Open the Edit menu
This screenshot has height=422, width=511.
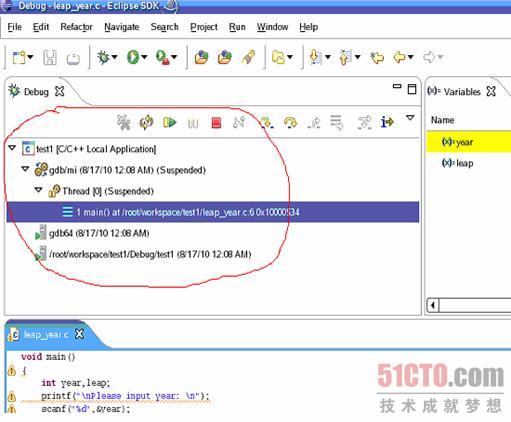(x=41, y=27)
